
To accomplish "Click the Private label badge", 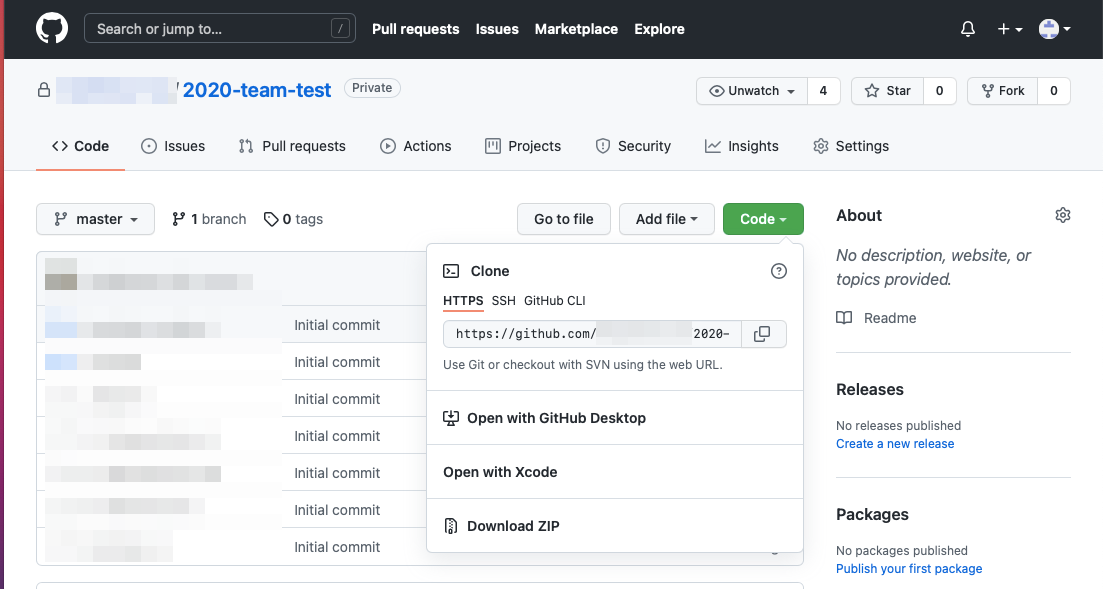I will click(372, 88).
